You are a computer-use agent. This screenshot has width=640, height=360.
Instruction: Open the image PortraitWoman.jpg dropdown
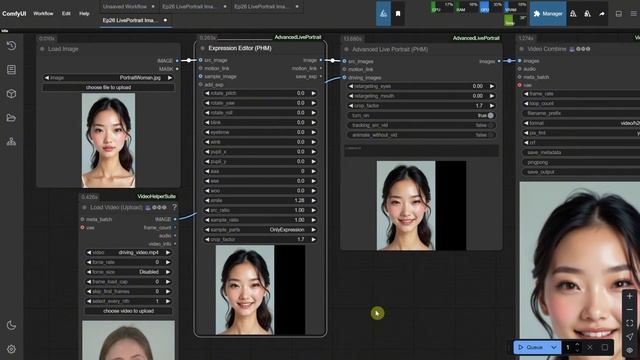coord(108,78)
